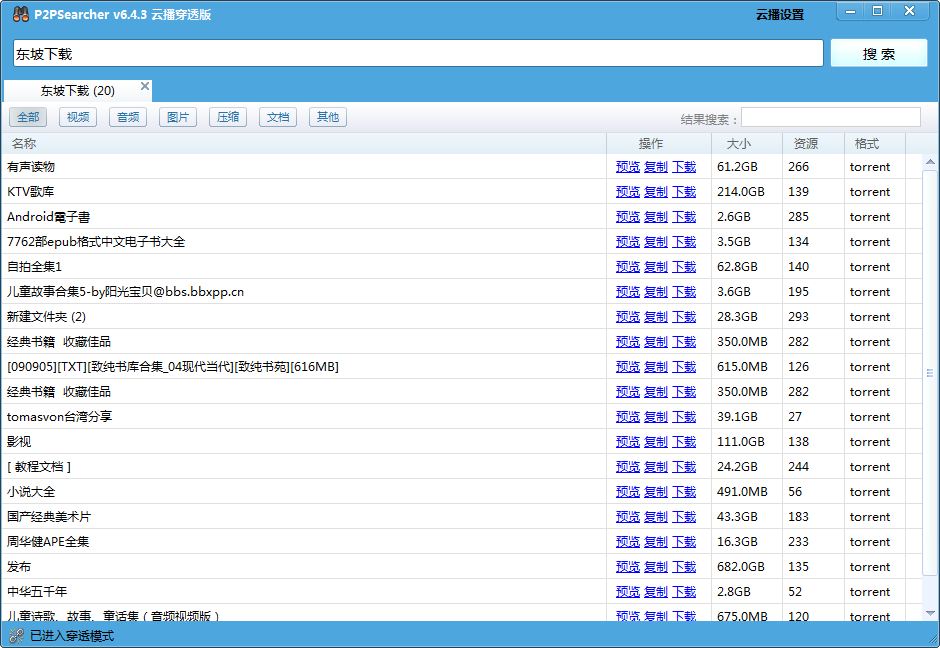
Task: Show only 压缩 results
Action: [228, 117]
